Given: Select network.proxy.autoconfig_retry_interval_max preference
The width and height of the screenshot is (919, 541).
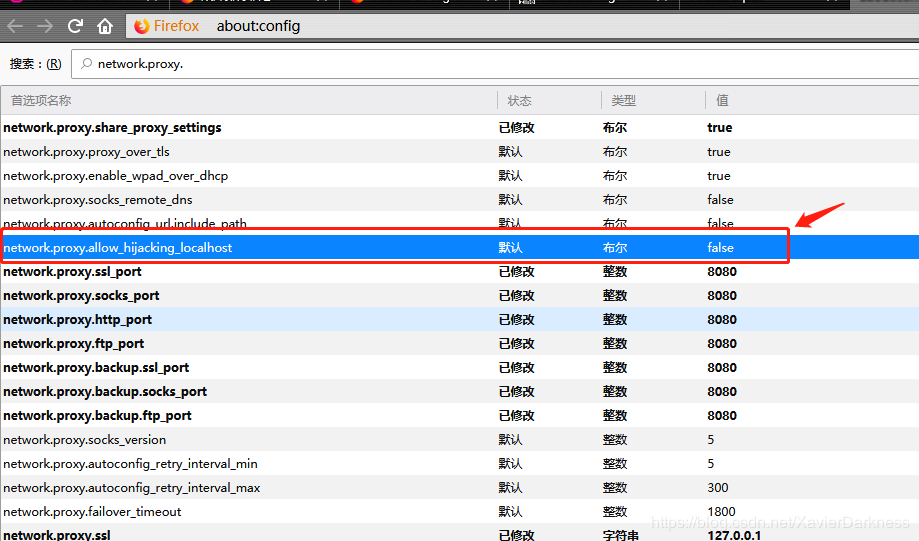Looking at the screenshot, I should [460, 488].
